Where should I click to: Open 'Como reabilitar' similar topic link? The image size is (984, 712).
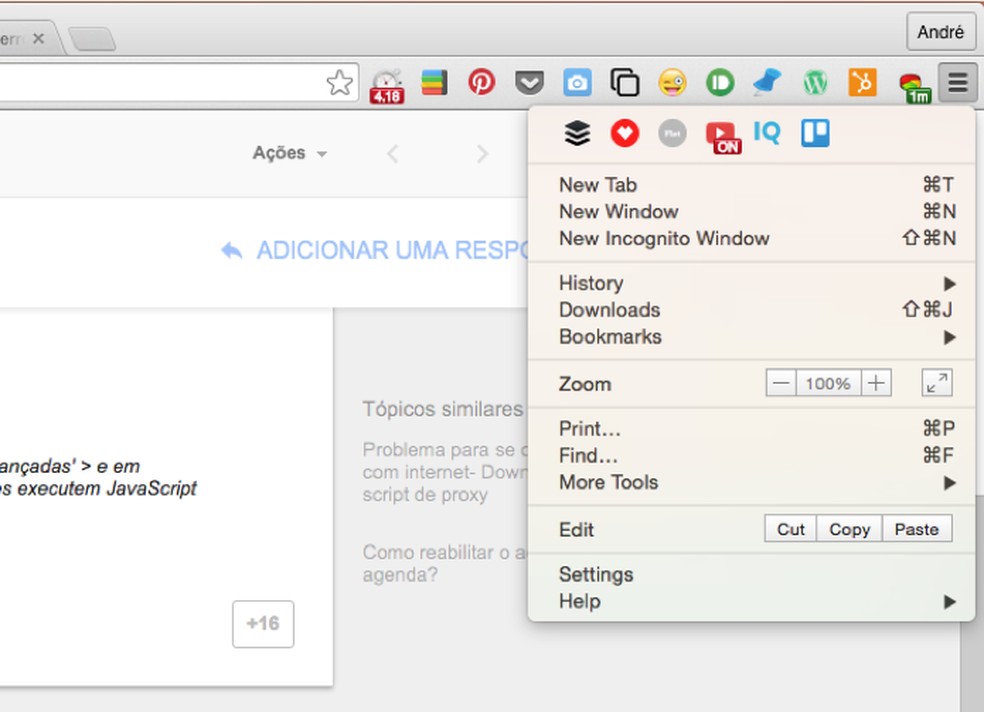pyautogui.click(x=446, y=563)
